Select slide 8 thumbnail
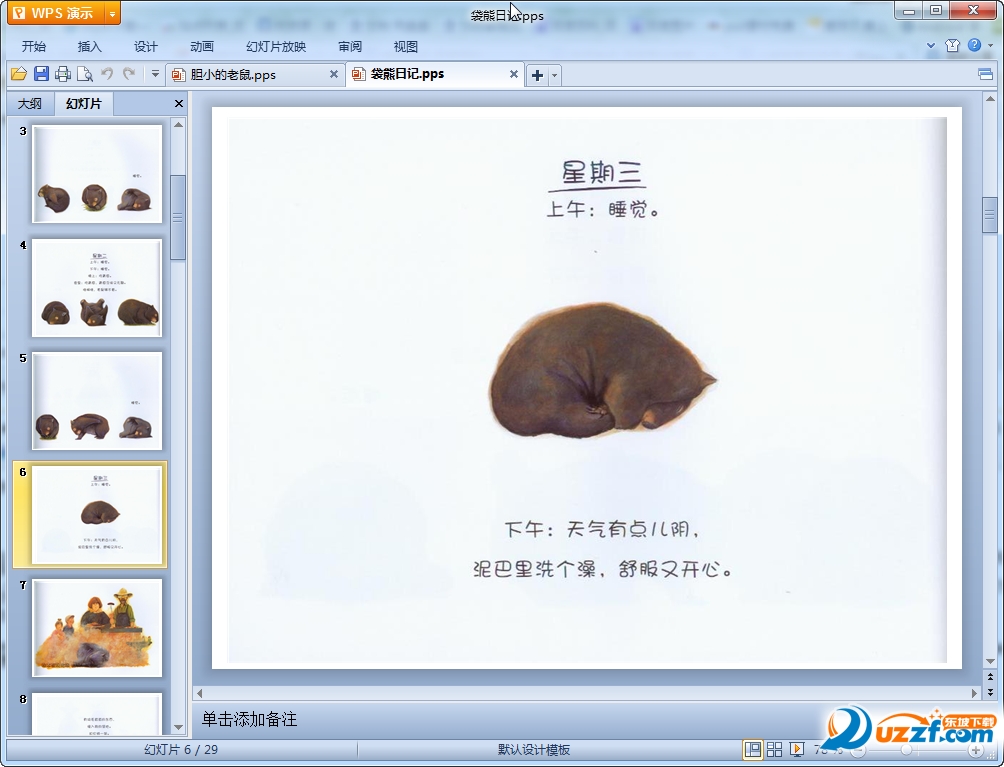The image size is (1004, 767). (x=97, y=714)
